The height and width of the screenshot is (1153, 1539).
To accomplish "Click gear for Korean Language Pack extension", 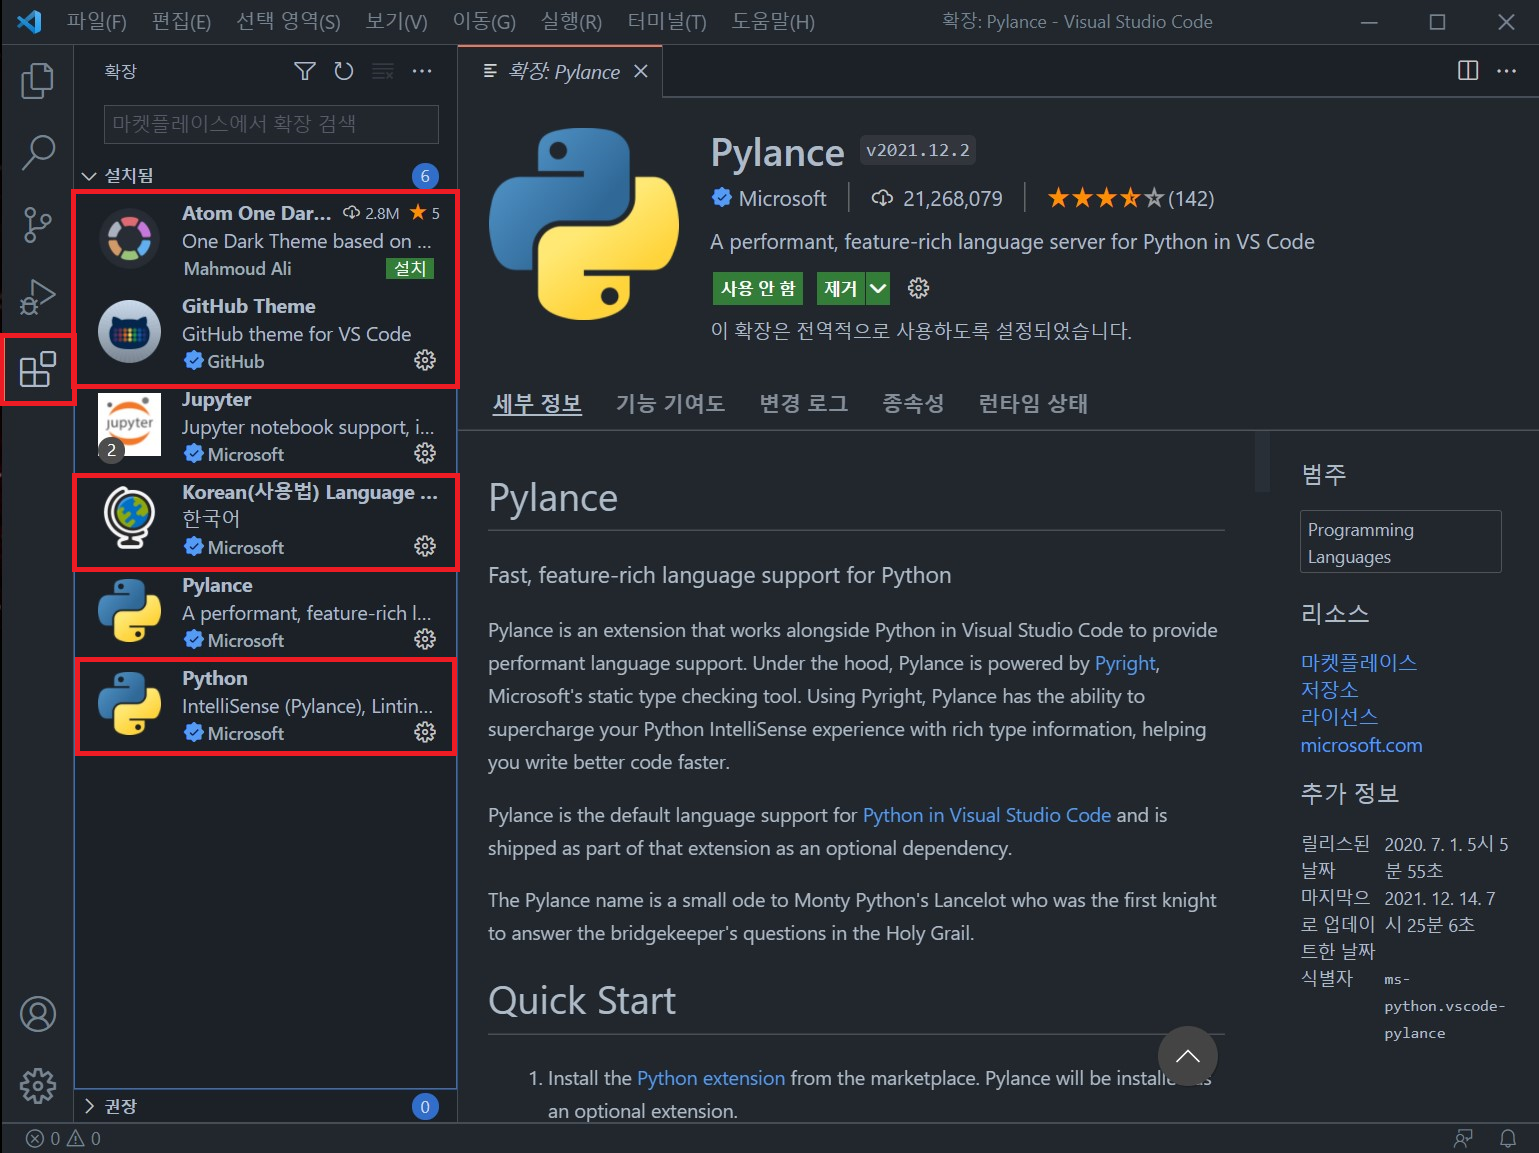I will [425, 546].
